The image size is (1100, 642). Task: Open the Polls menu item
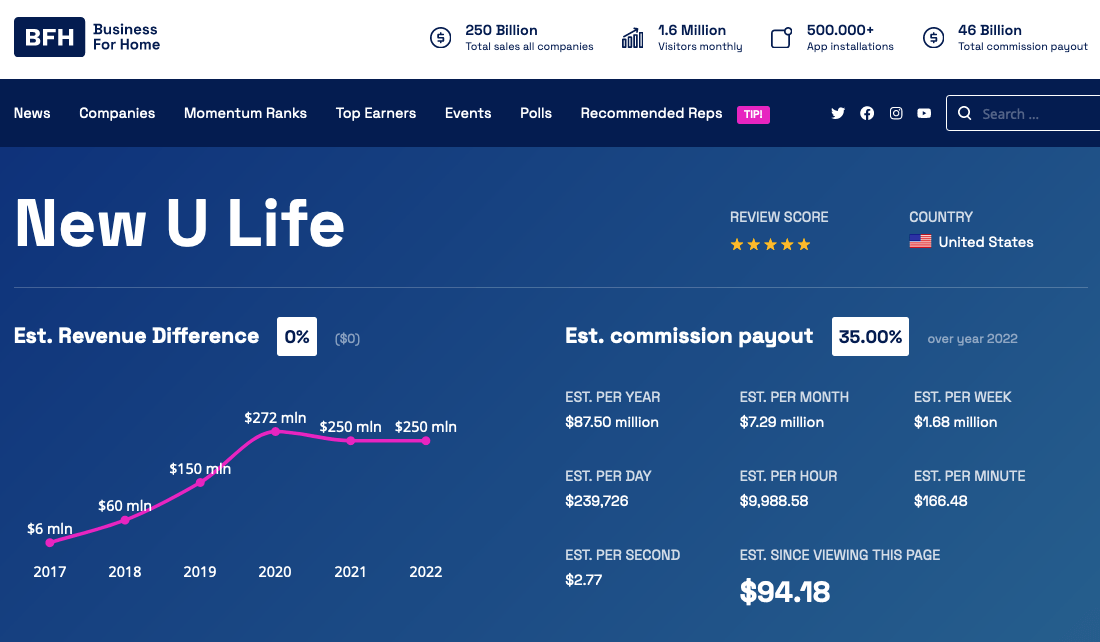[536, 113]
